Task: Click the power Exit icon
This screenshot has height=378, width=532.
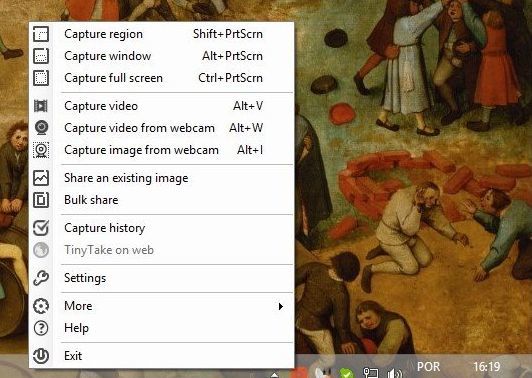Action: pos(41,356)
